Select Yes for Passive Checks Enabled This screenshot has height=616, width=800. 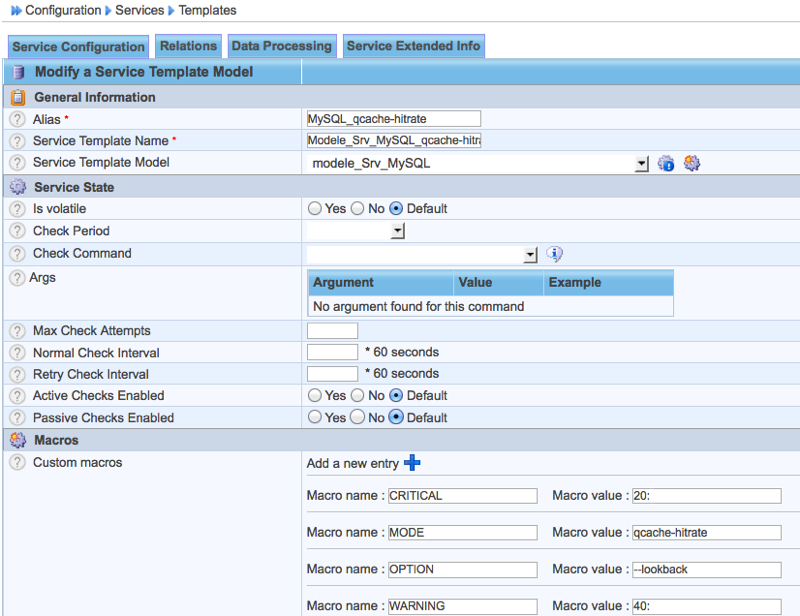tap(315, 418)
